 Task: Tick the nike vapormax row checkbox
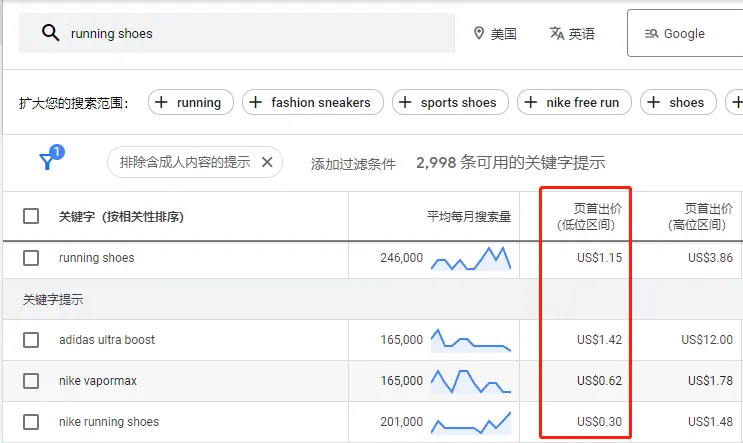31,381
